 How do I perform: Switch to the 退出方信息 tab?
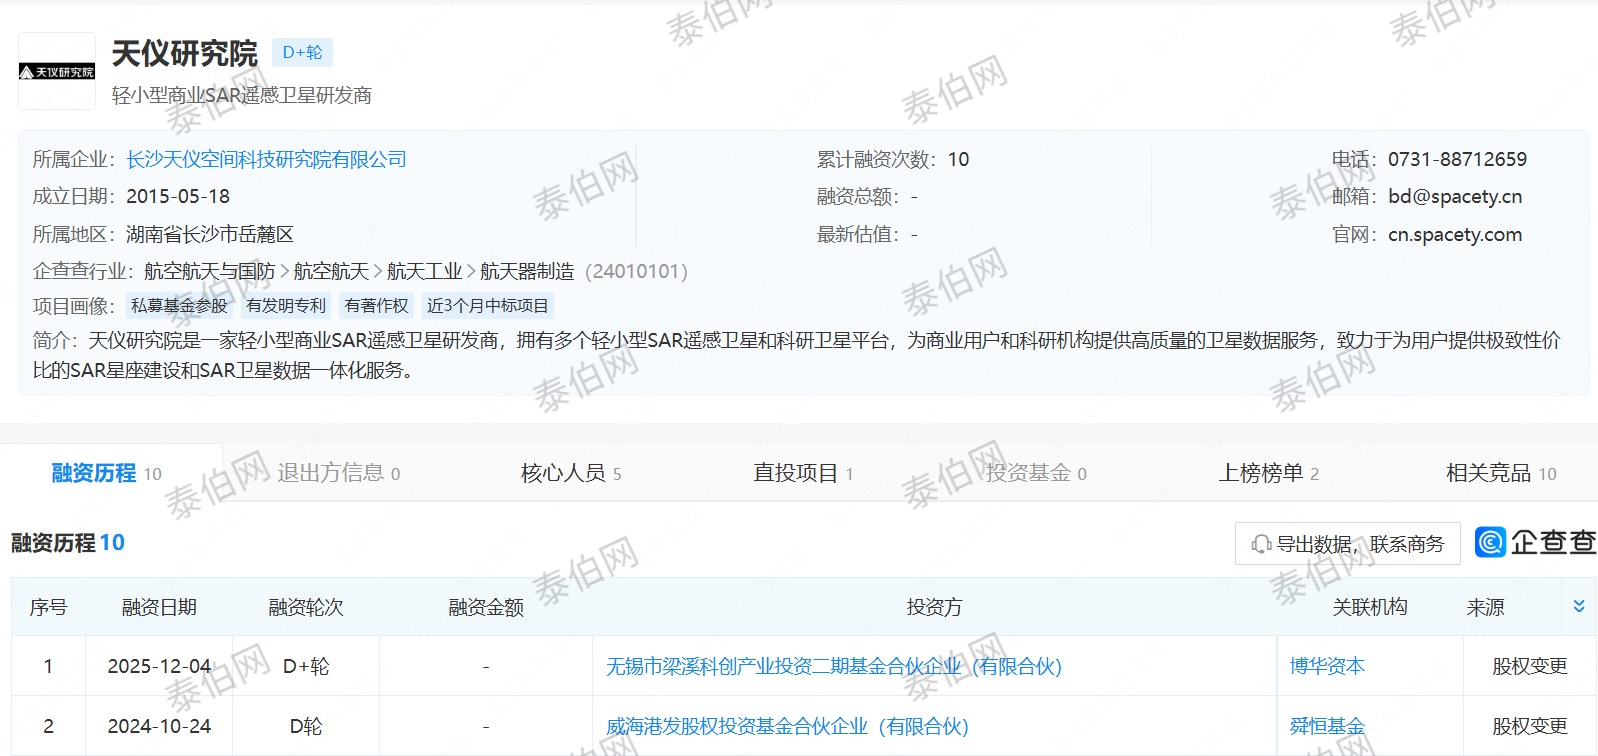click(338, 473)
